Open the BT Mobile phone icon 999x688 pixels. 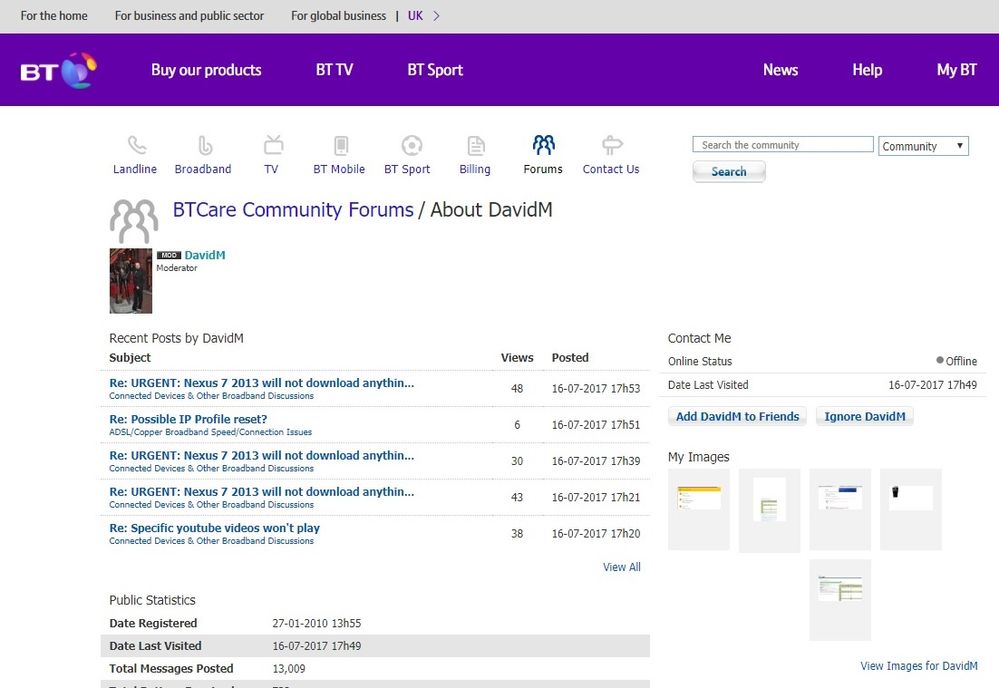[x=341, y=145]
